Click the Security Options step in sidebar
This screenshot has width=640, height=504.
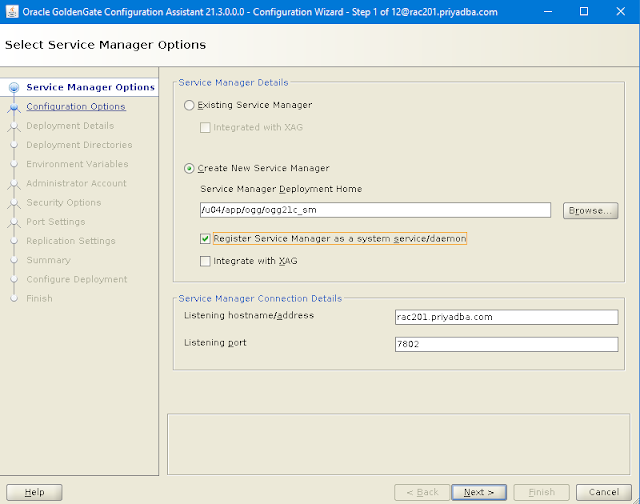click(63, 202)
